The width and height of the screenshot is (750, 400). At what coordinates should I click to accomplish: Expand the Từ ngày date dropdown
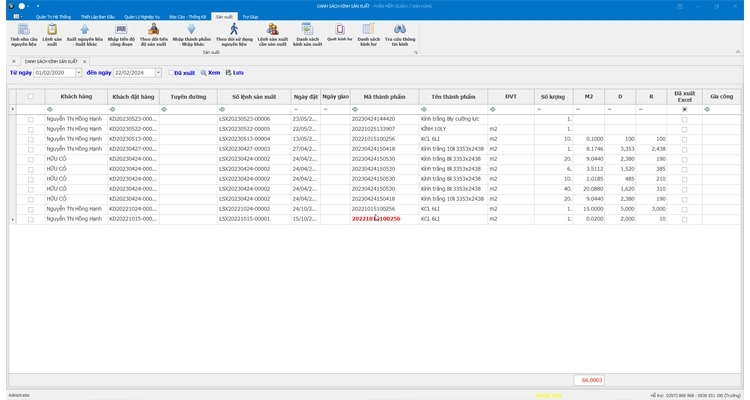click(x=79, y=73)
